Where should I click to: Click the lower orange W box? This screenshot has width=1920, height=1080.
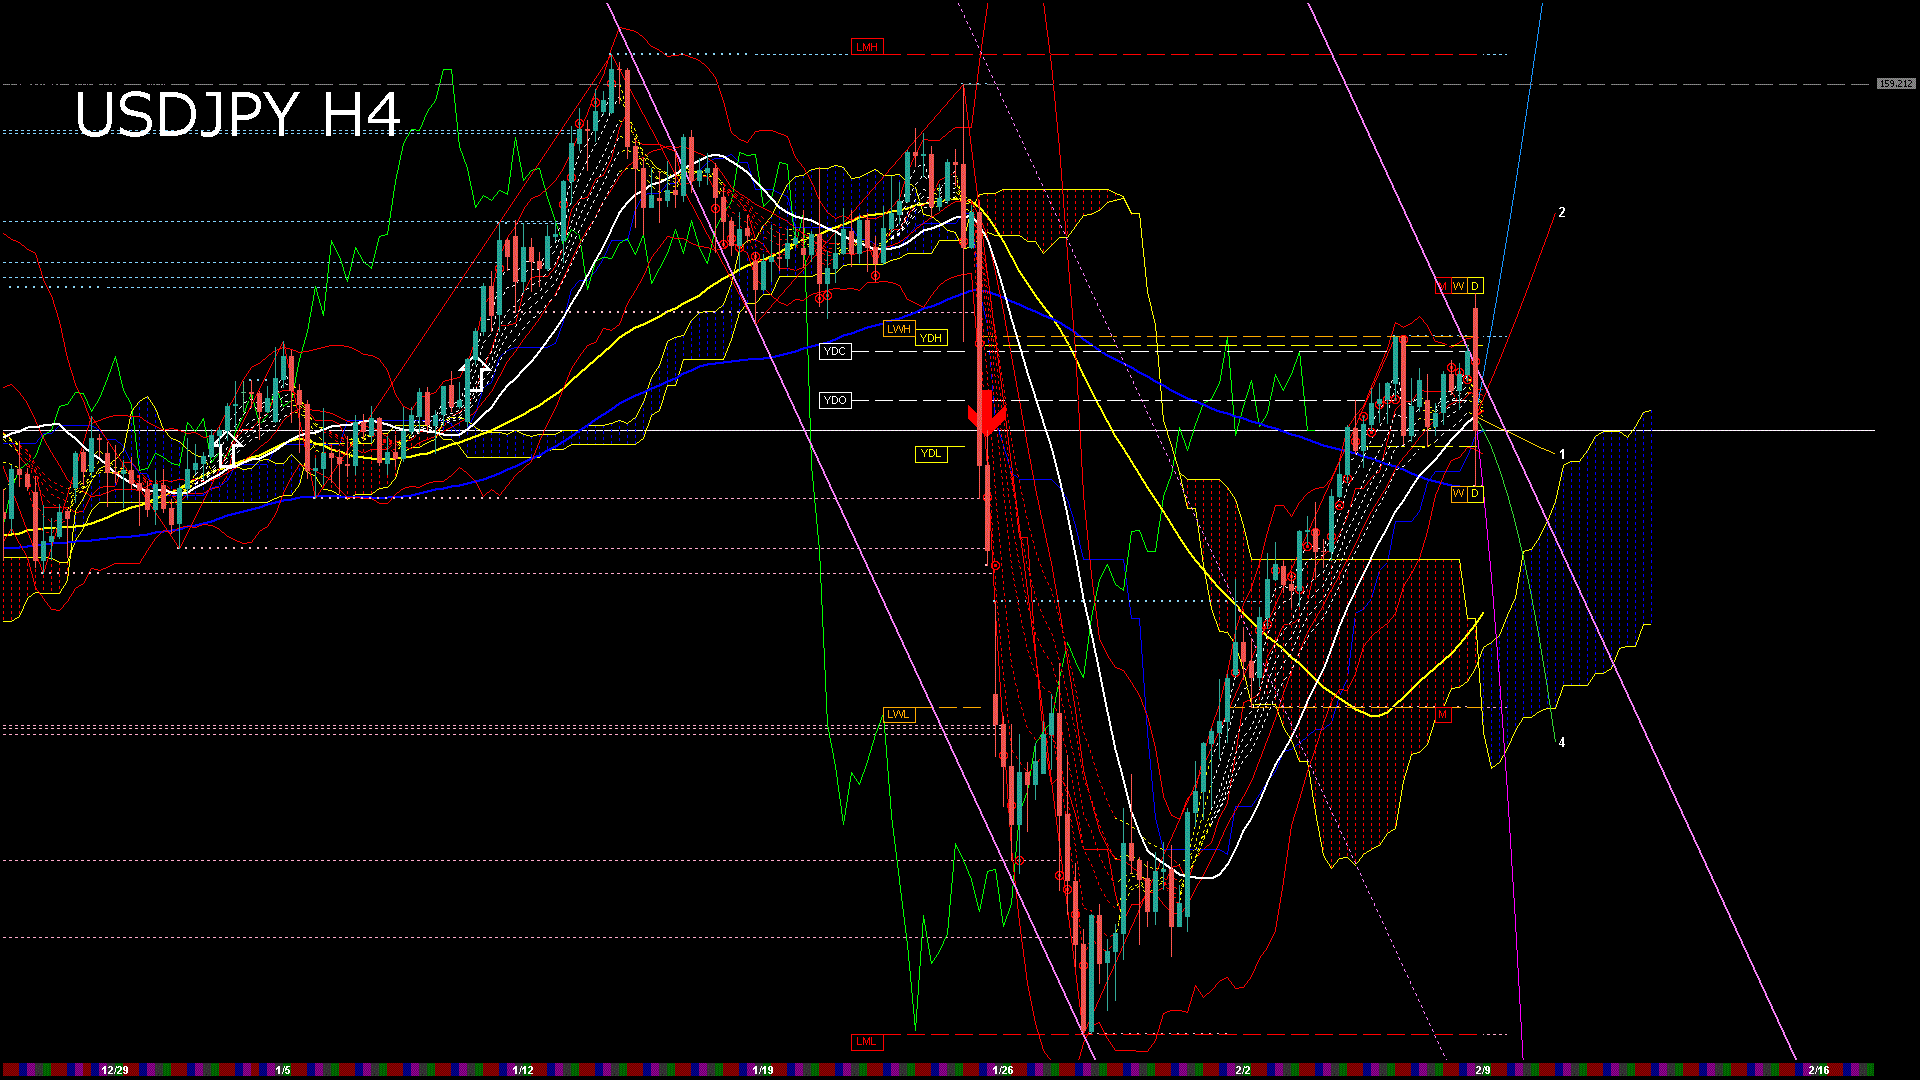pos(1458,493)
